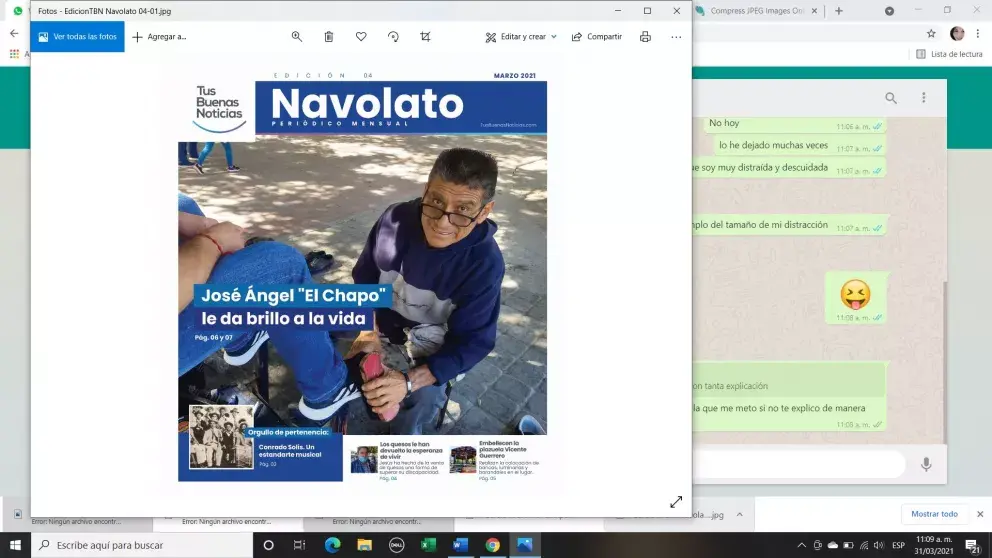Mark photo as favorite with heart icon
The width and height of the screenshot is (992, 558).
coord(361,37)
